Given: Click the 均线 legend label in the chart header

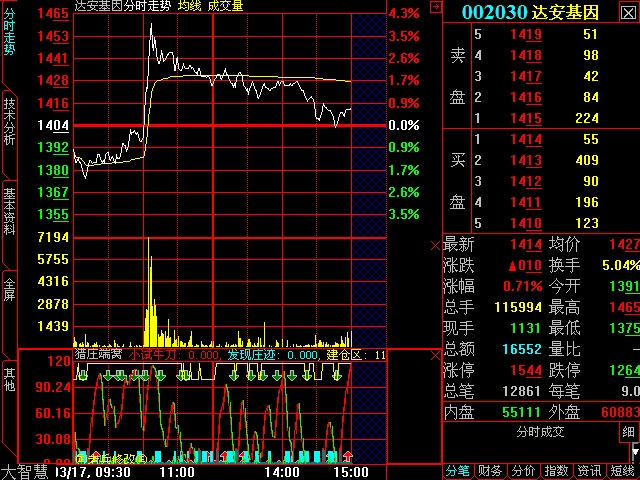Looking at the screenshot, I should (189, 6).
